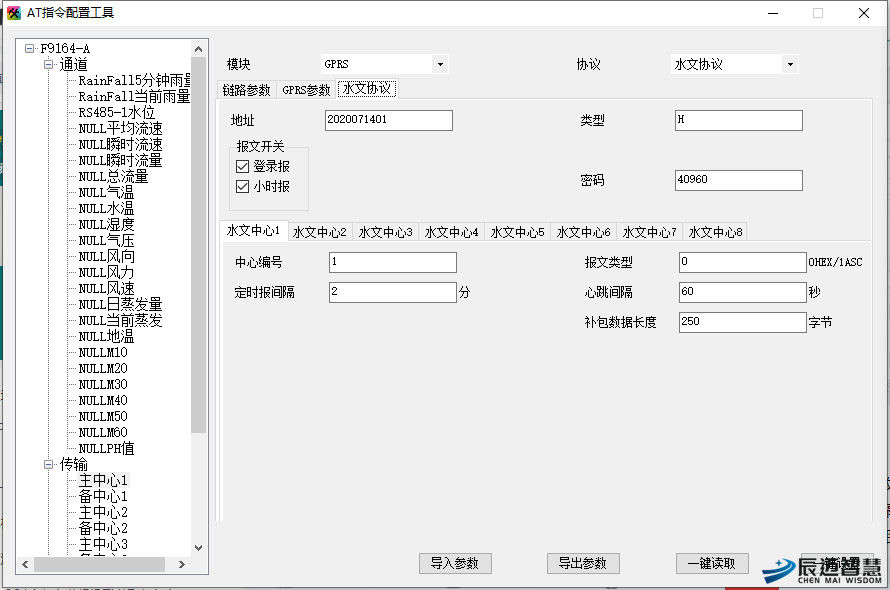The height and width of the screenshot is (590, 890).
Task: Click the AT指令配置工具 app icon in title bar
Action: [14, 13]
